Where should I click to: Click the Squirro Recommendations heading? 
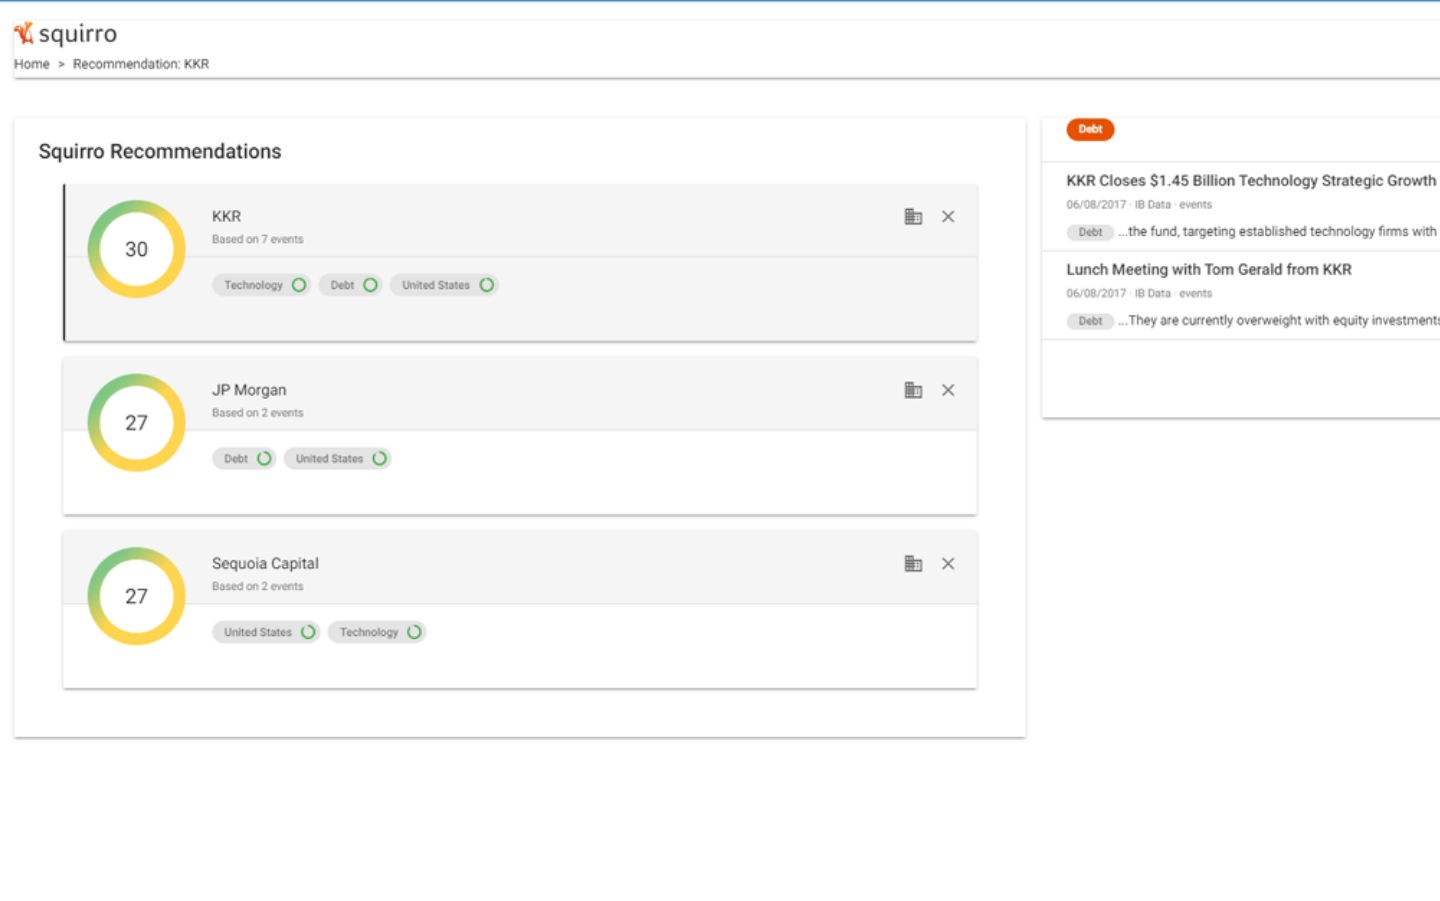click(x=160, y=151)
